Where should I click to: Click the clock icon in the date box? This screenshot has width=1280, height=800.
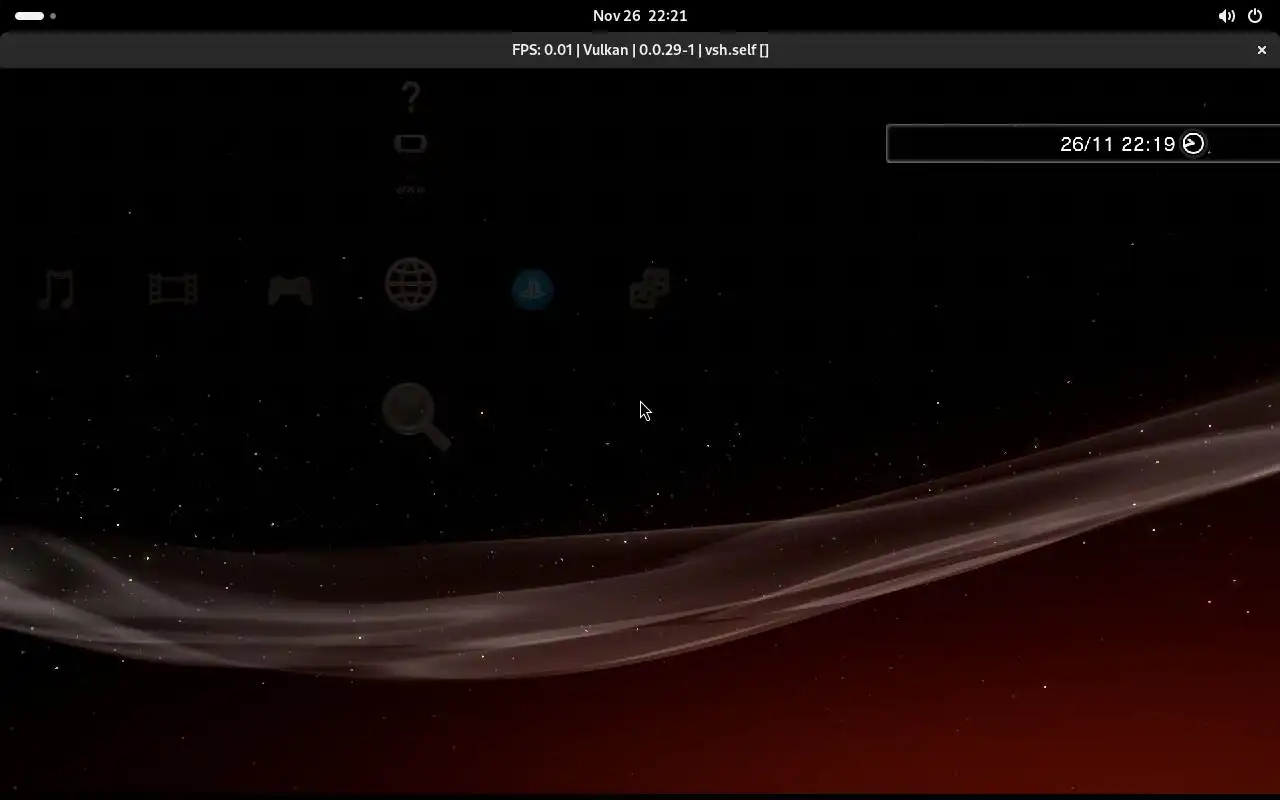1193,143
